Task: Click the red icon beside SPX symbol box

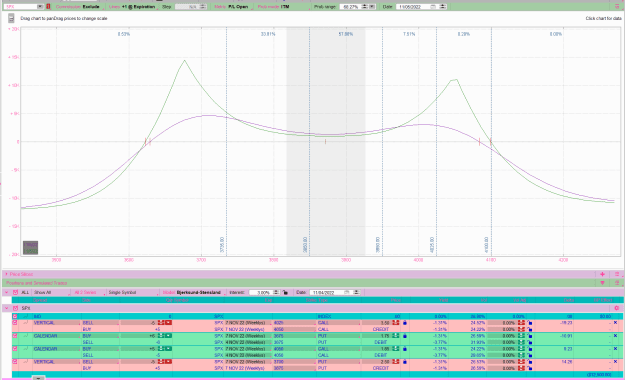Action: point(48,7)
